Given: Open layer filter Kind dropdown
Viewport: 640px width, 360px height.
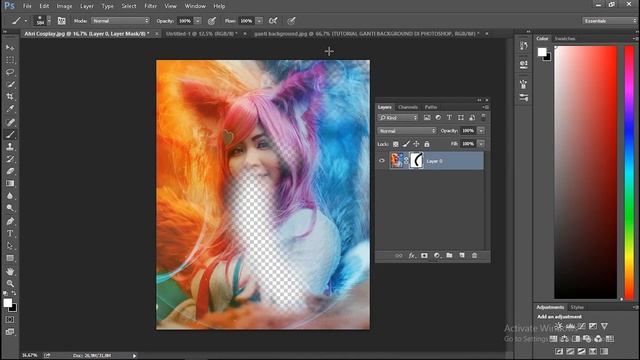Looking at the screenshot, I should [398, 118].
